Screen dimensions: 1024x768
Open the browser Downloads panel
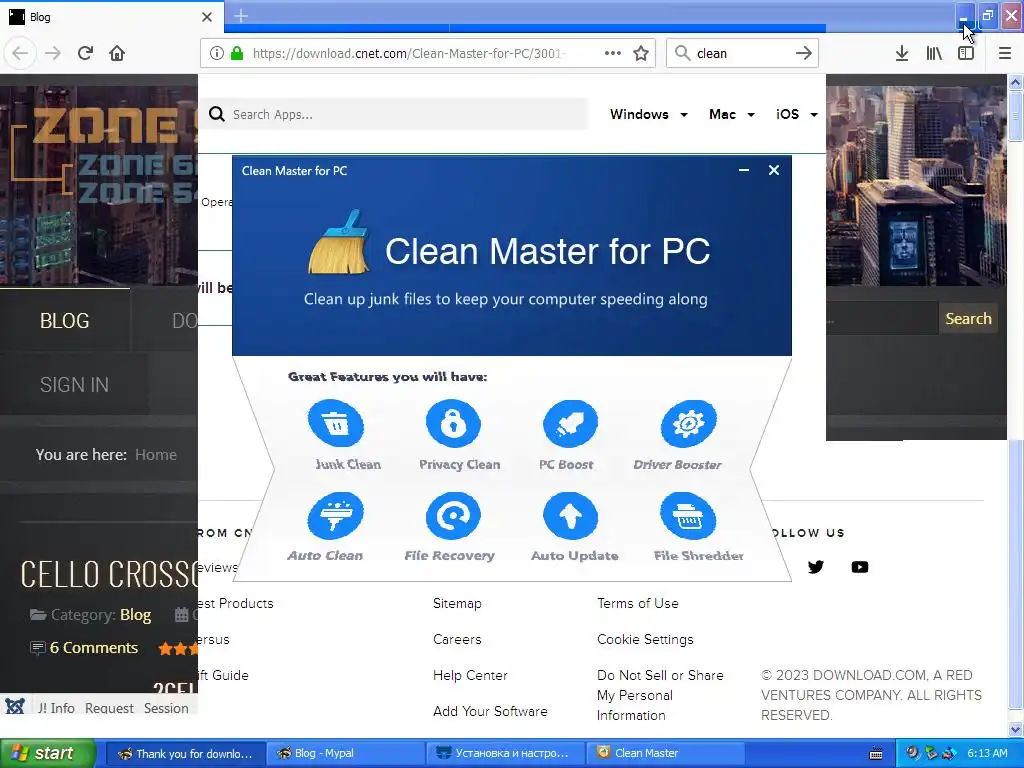[x=902, y=54]
